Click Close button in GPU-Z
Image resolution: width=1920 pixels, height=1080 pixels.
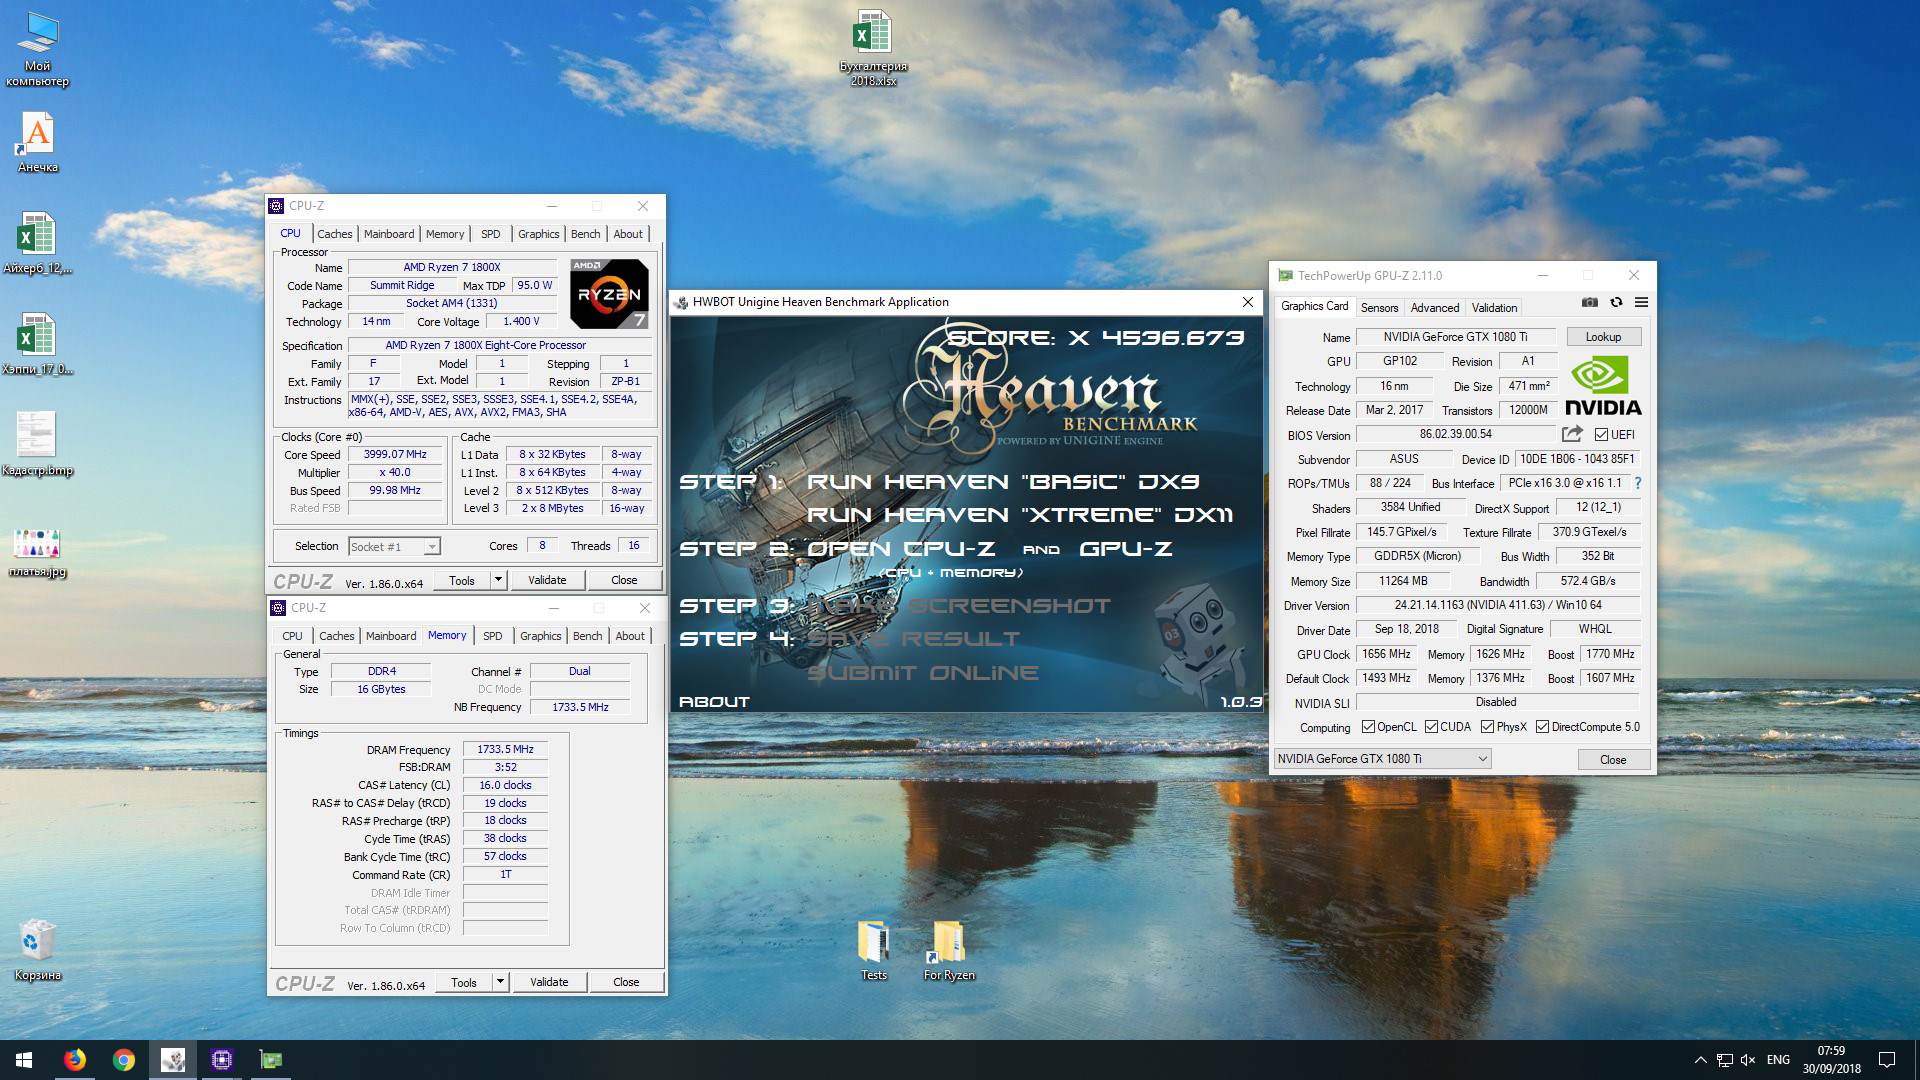[1613, 760]
